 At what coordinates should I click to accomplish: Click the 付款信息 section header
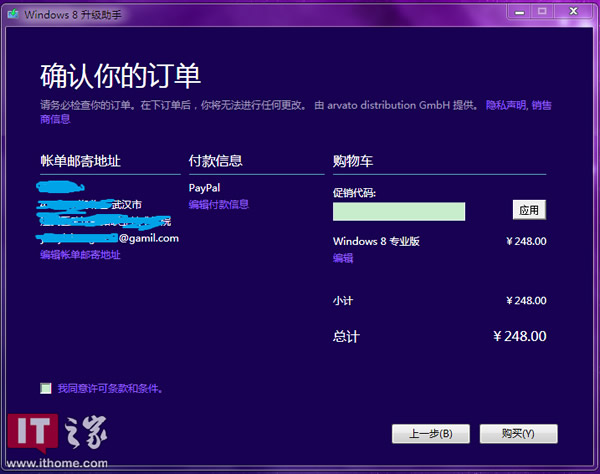coord(215,161)
